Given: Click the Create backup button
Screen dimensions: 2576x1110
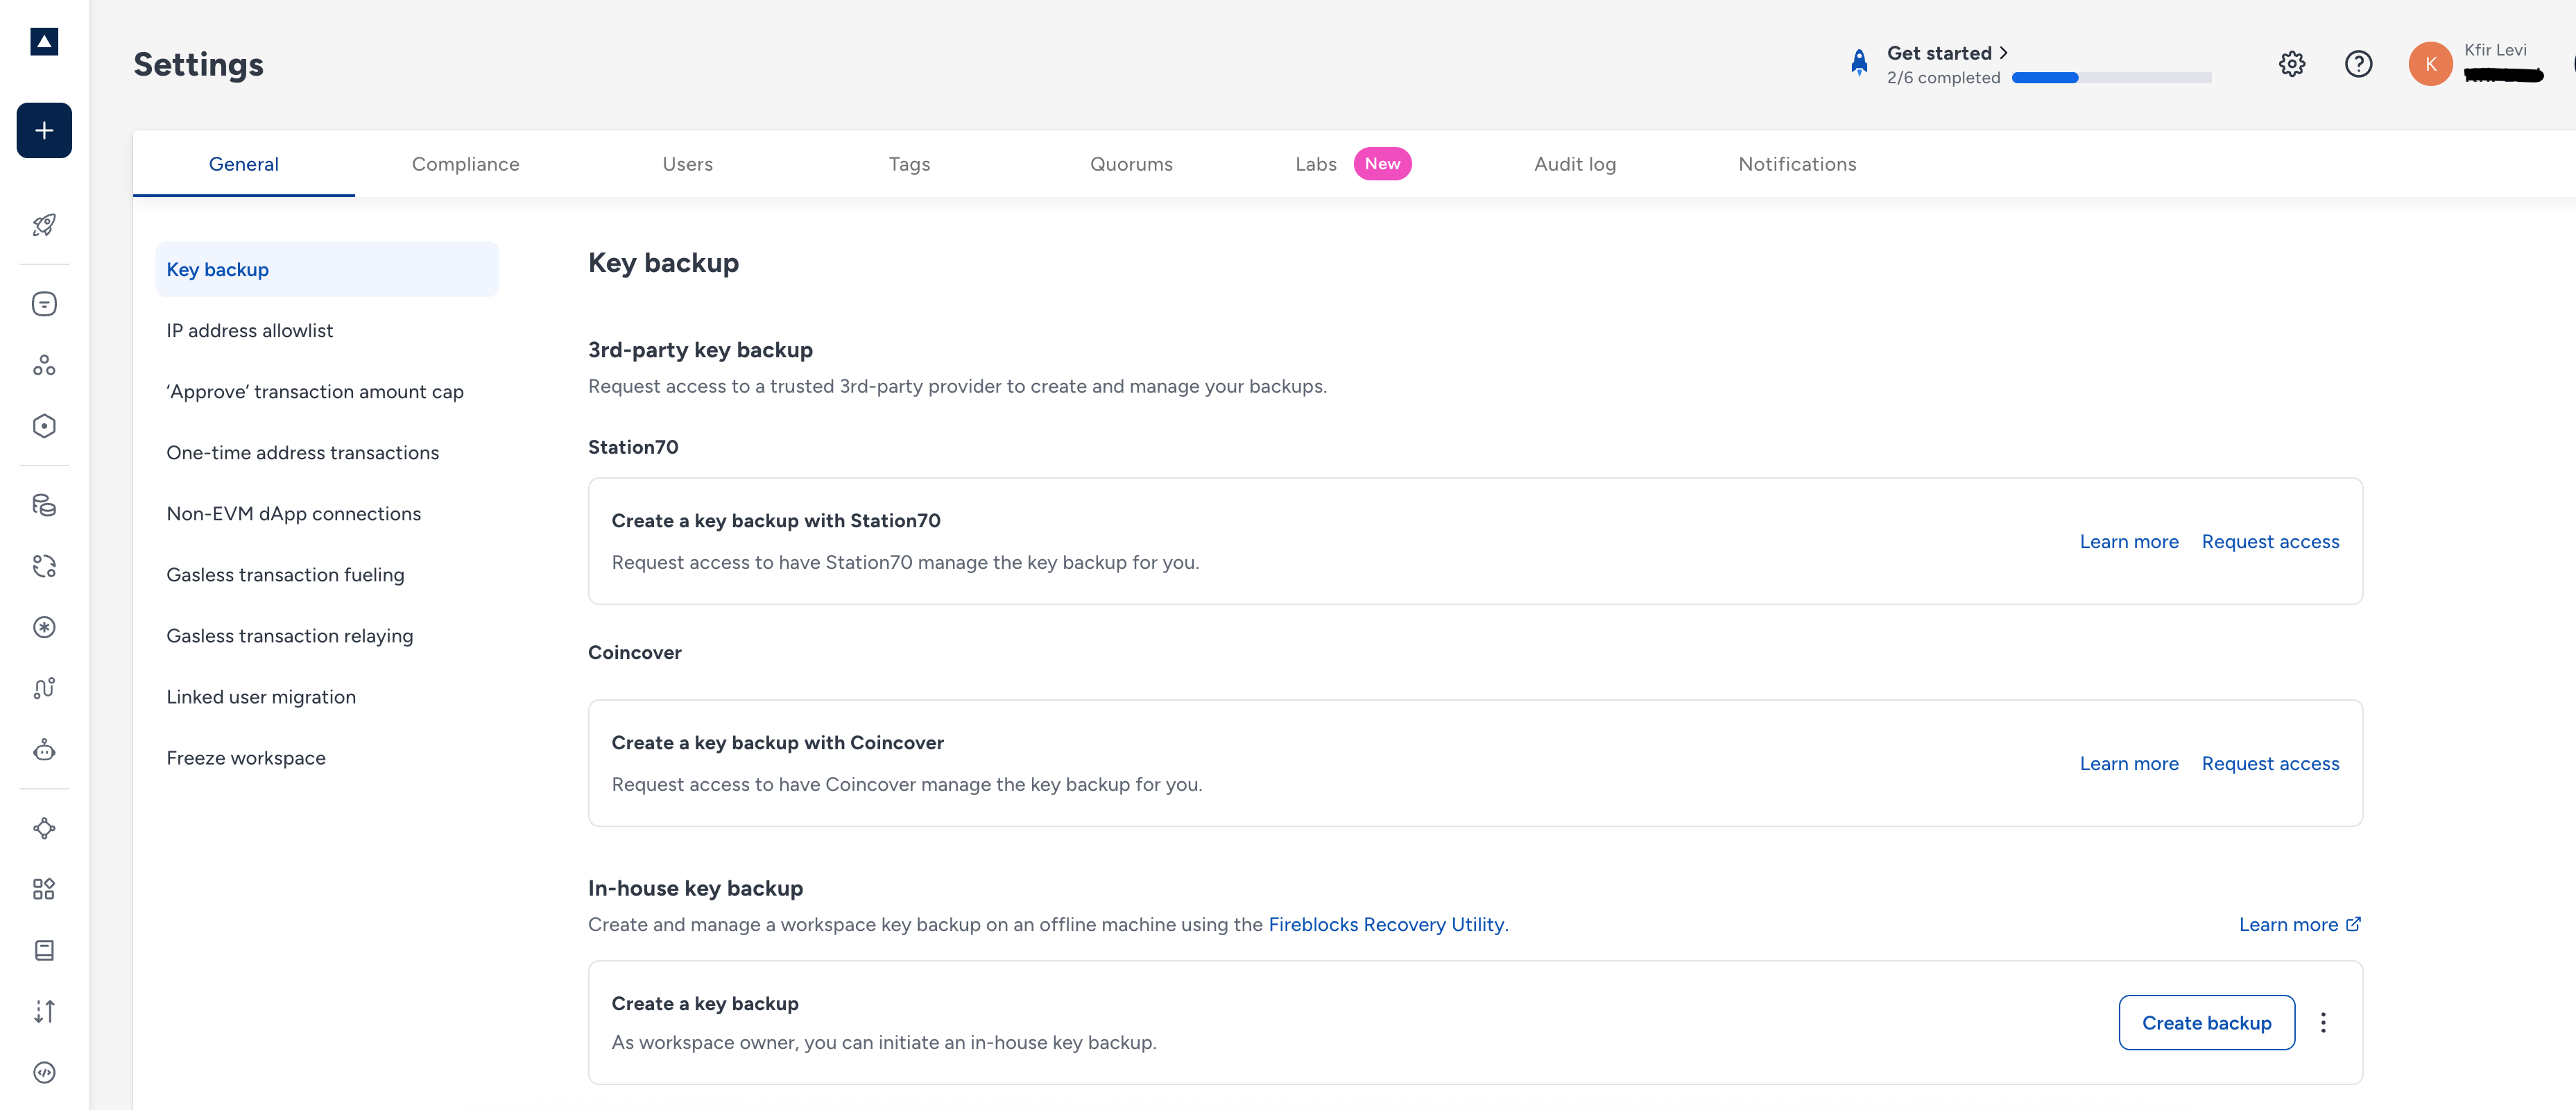Looking at the screenshot, I should pos(2206,1022).
